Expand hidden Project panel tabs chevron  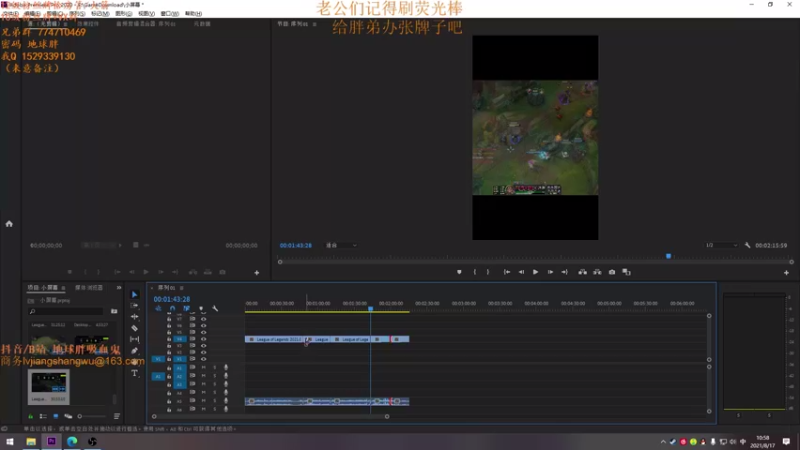(119, 288)
